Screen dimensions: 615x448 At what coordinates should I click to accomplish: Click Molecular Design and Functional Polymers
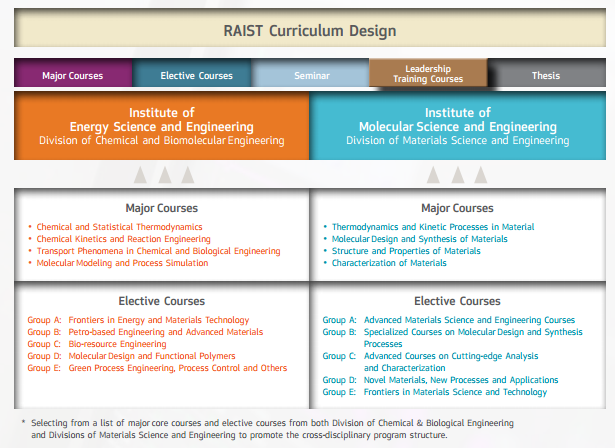pyautogui.click(x=152, y=356)
